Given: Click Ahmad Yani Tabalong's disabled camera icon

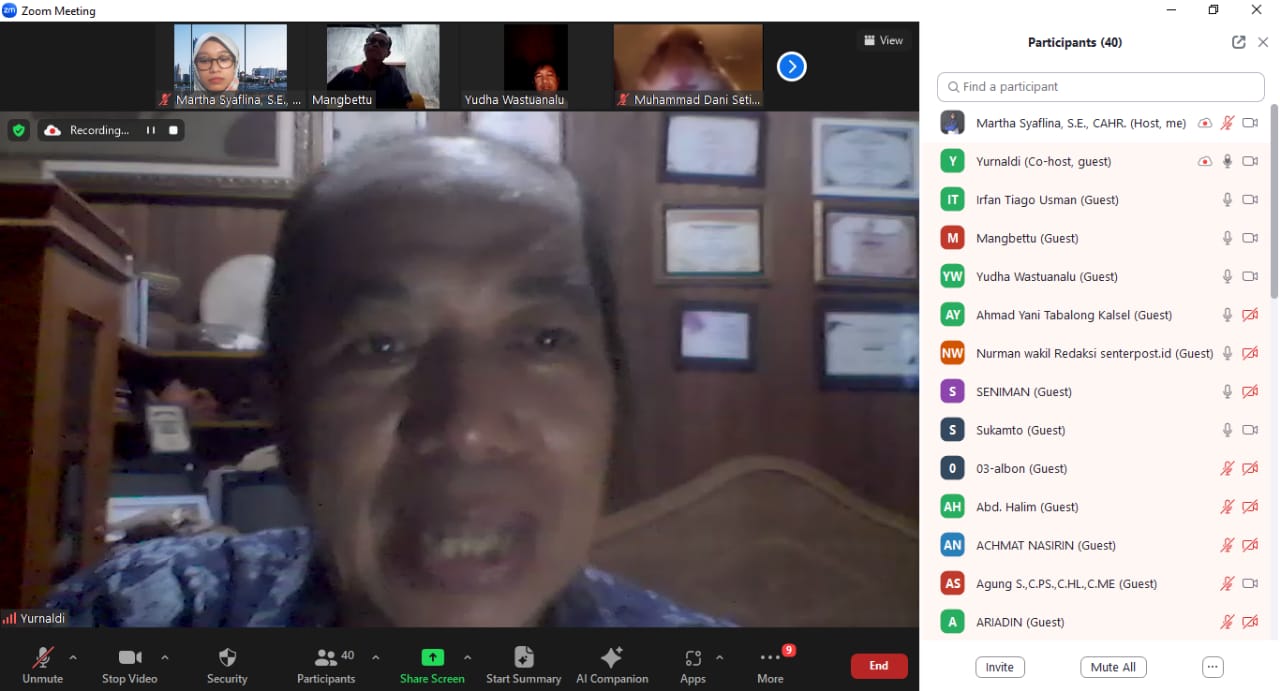Looking at the screenshot, I should (x=1250, y=315).
